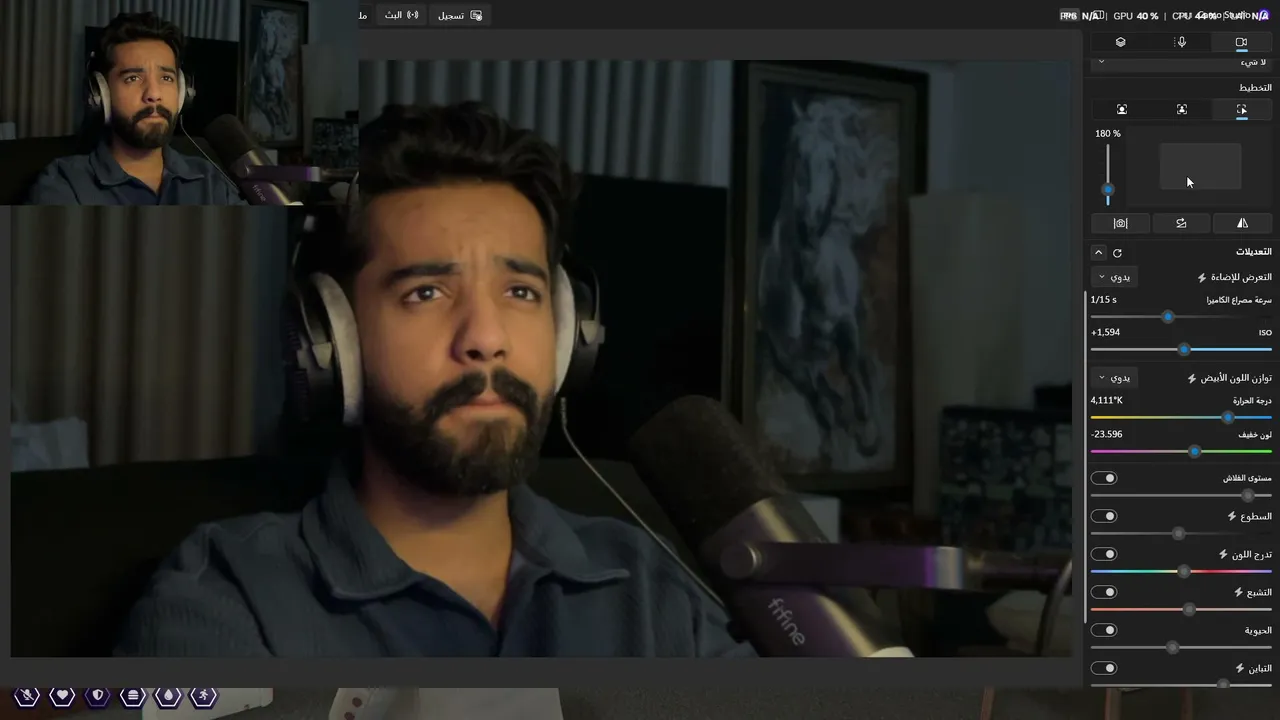The height and width of the screenshot is (720, 1280).
Task: Toggle the تدرج اللون hue switch
Action: point(1104,554)
